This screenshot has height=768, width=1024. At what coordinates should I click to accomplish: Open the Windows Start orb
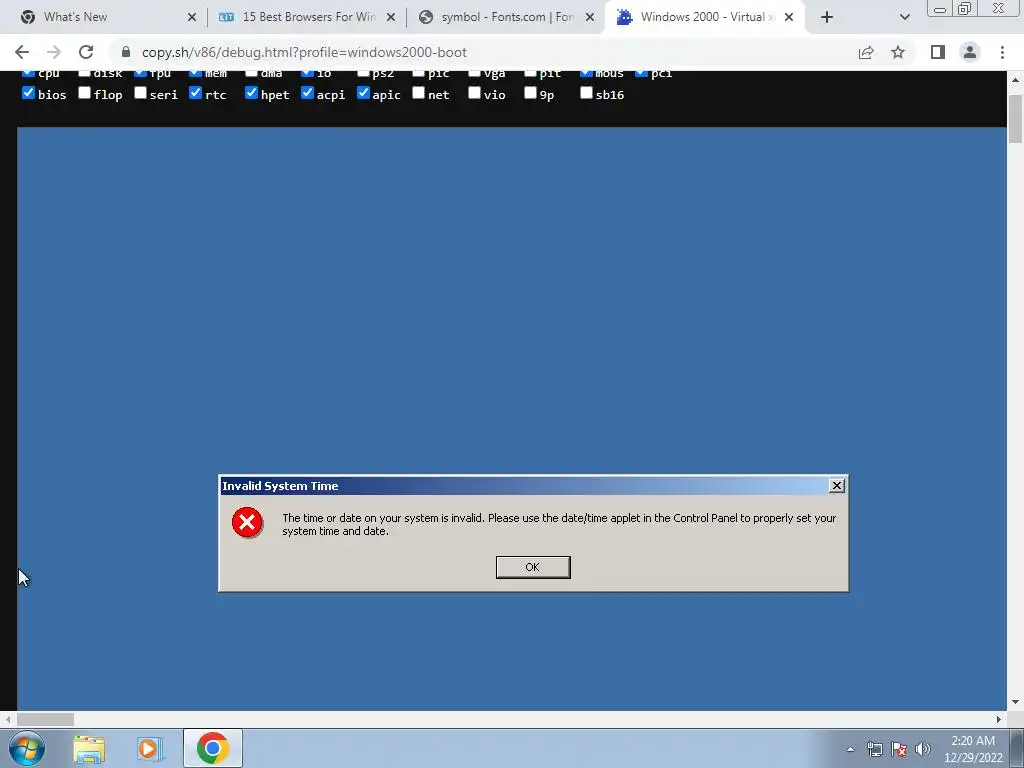pyautogui.click(x=27, y=748)
